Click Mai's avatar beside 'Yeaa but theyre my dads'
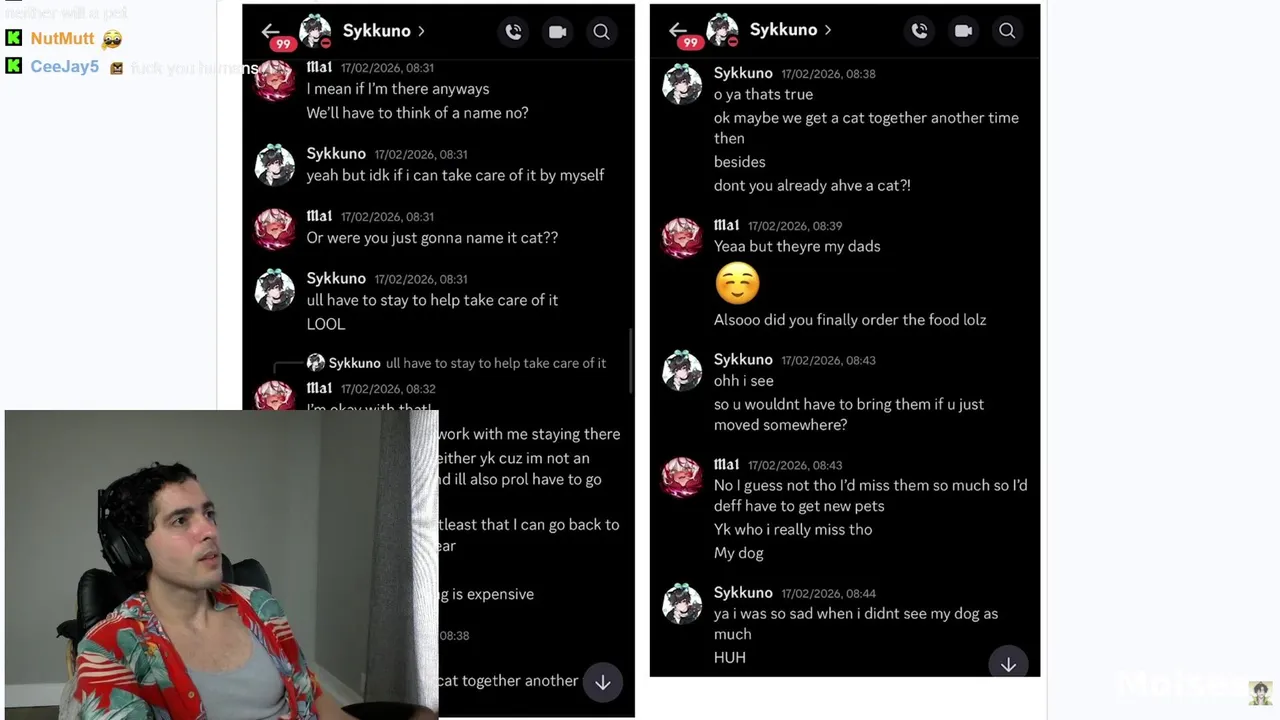The image size is (1280, 720). pos(682,238)
